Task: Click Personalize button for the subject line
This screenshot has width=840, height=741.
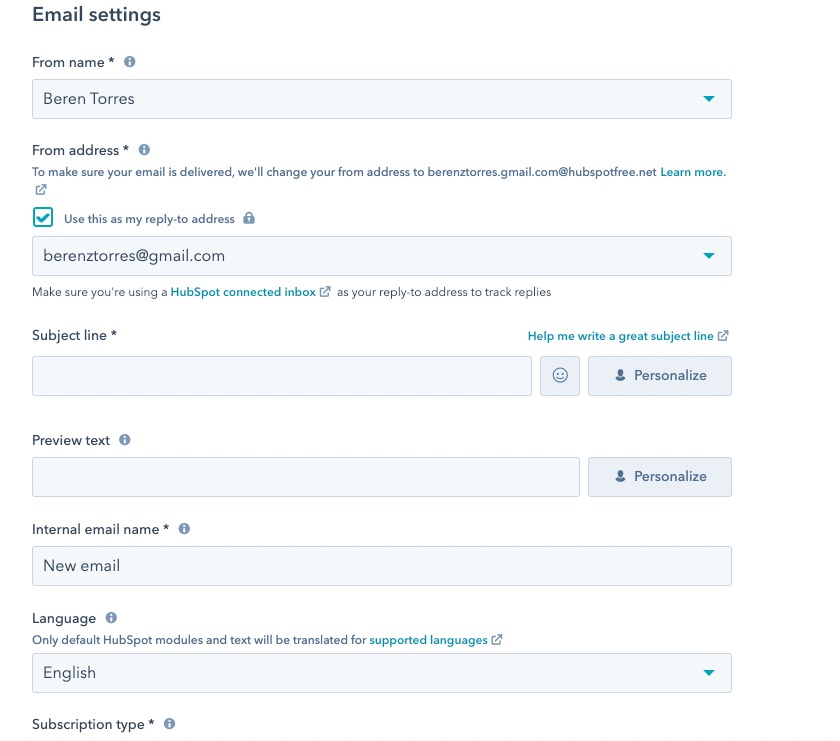Action: click(660, 376)
